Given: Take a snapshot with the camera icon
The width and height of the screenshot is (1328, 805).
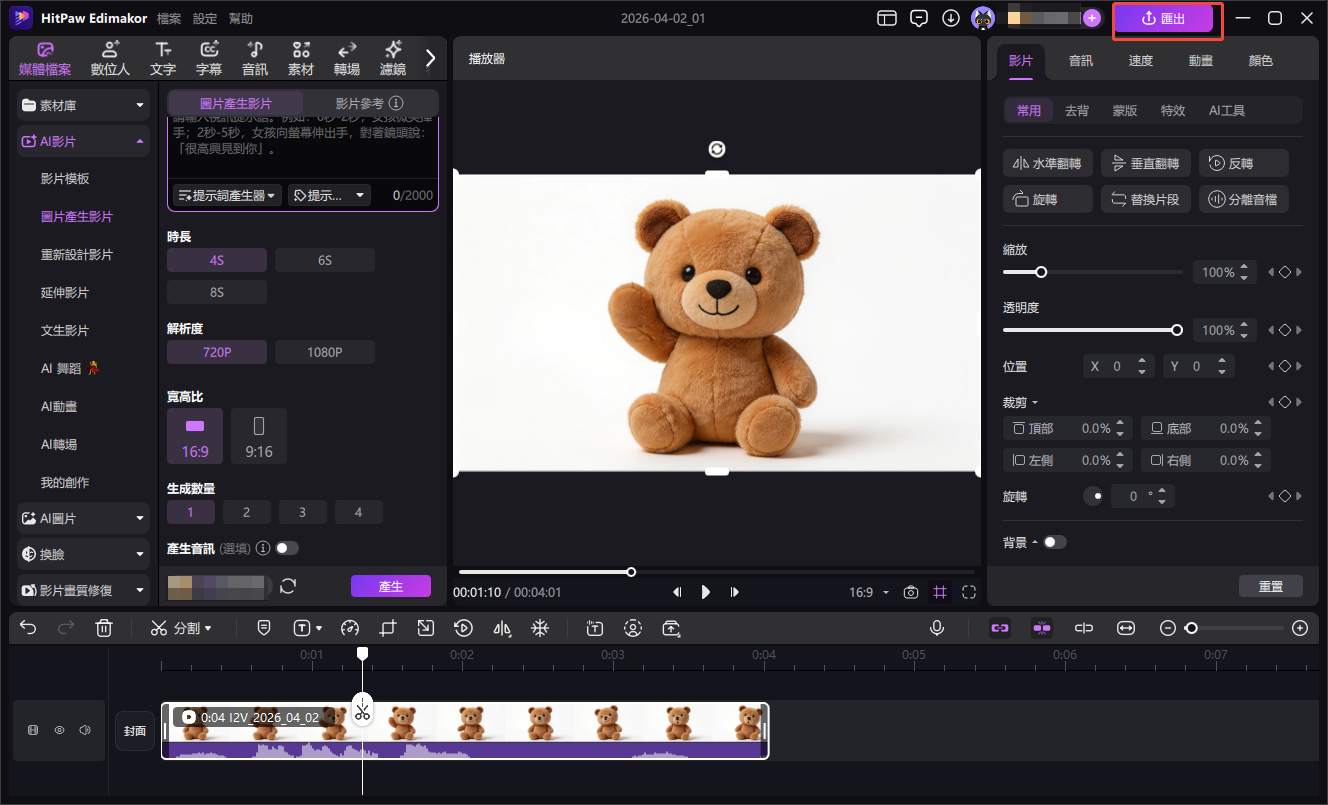Looking at the screenshot, I should pyautogui.click(x=910, y=592).
